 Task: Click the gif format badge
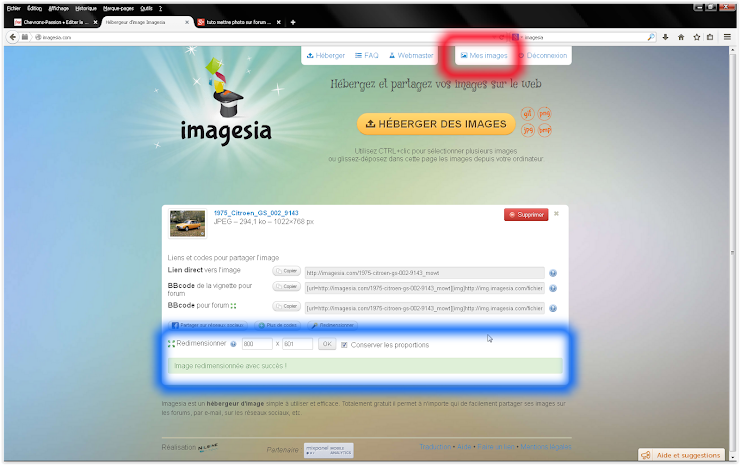[x=527, y=114]
